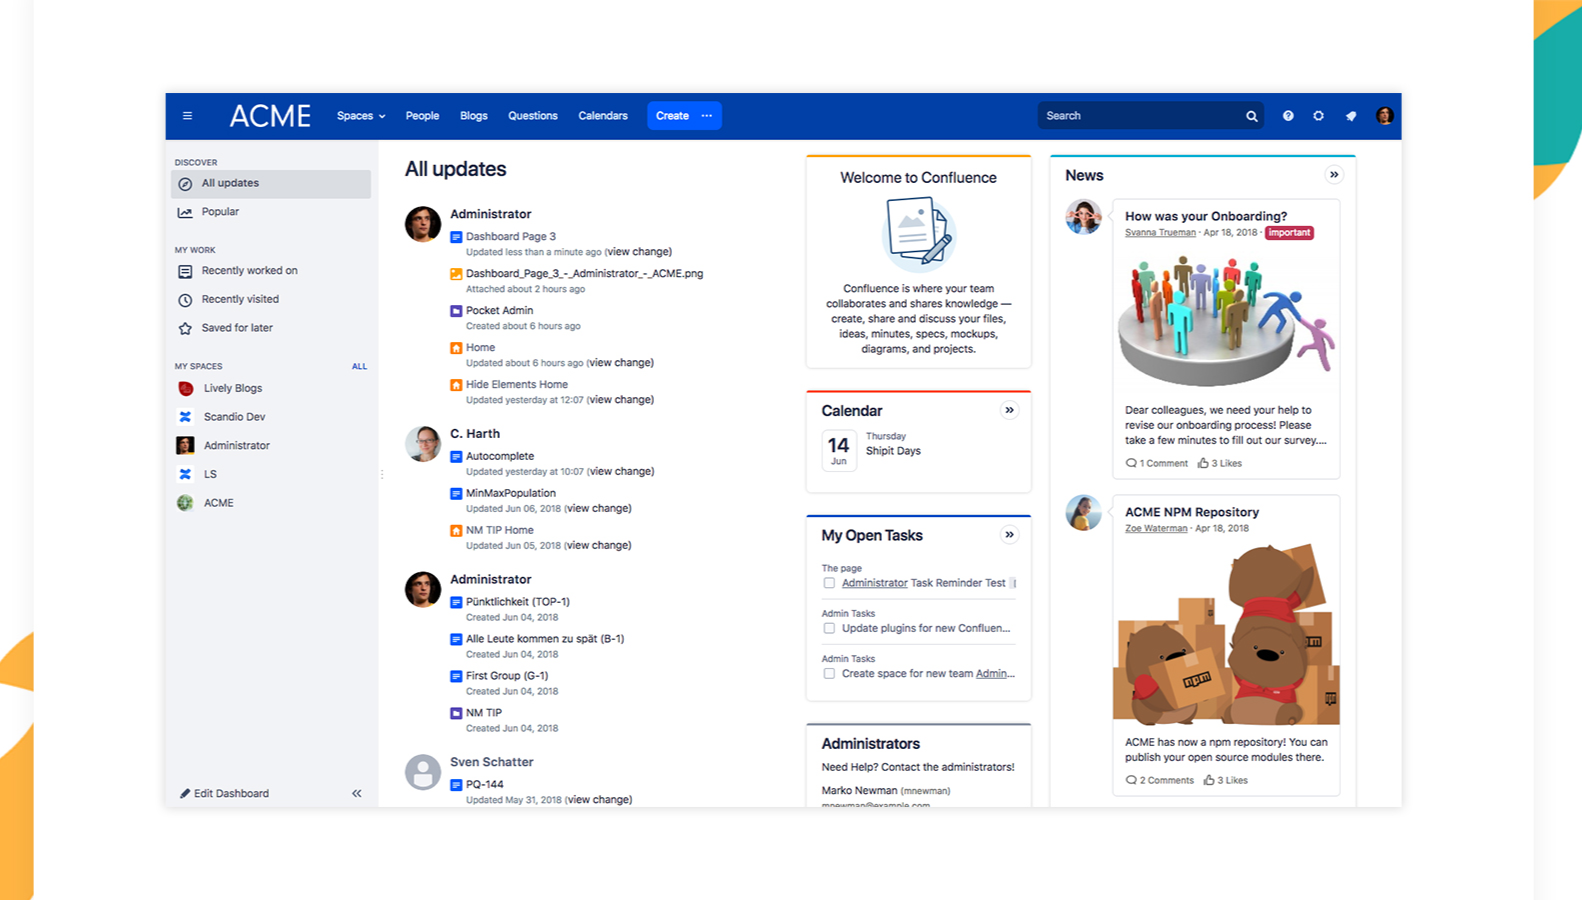Go to ACME home logo
The image size is (1582, 900).
tap(270, 116)
